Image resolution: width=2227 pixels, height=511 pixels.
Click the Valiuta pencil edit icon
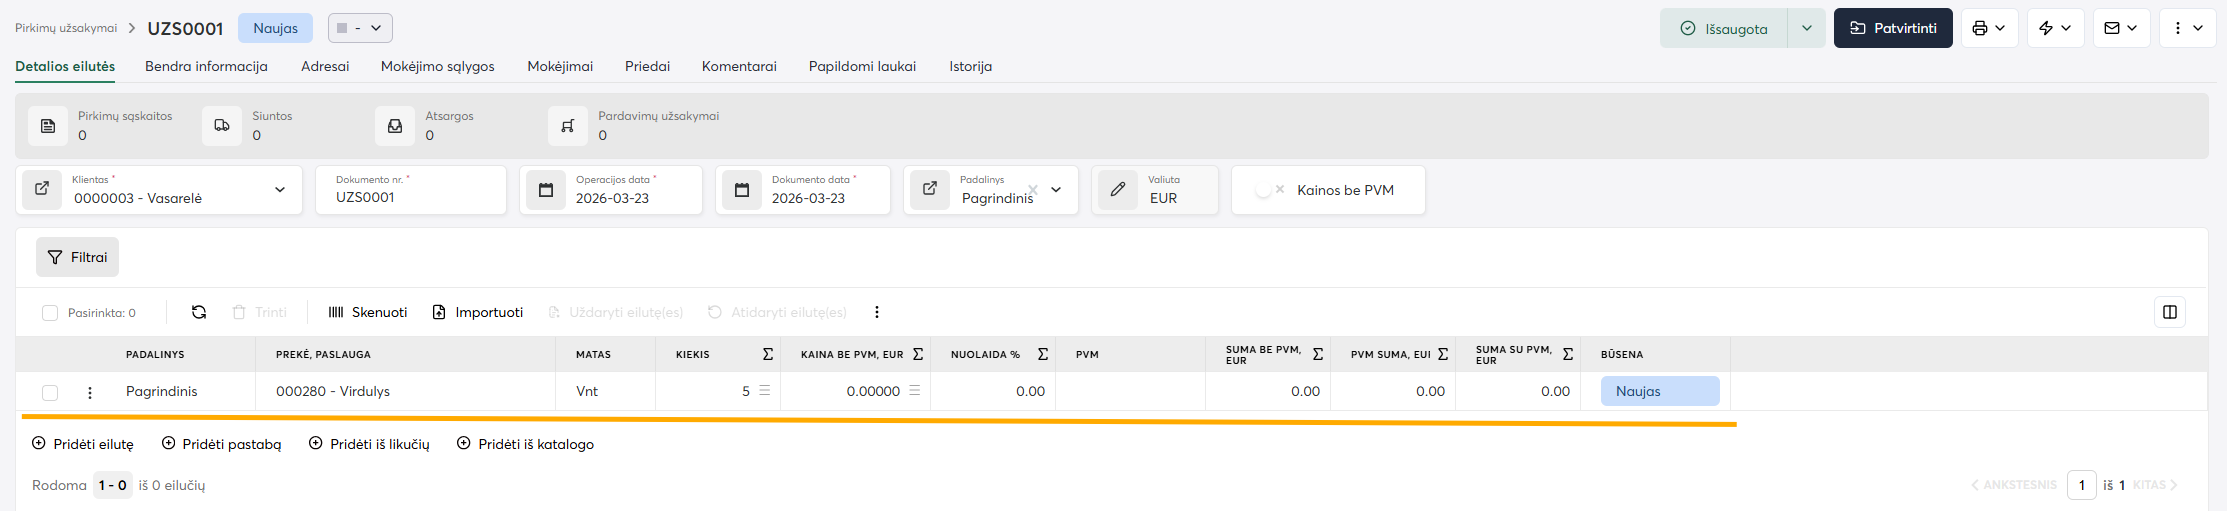(1118, 189)
